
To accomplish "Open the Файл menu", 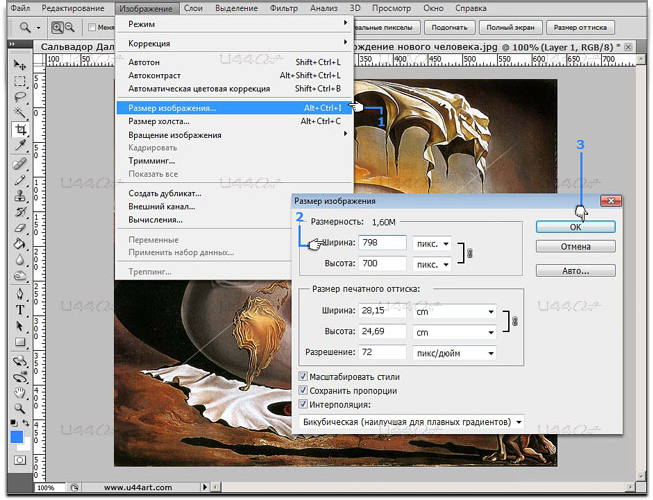I will [20, 8].
